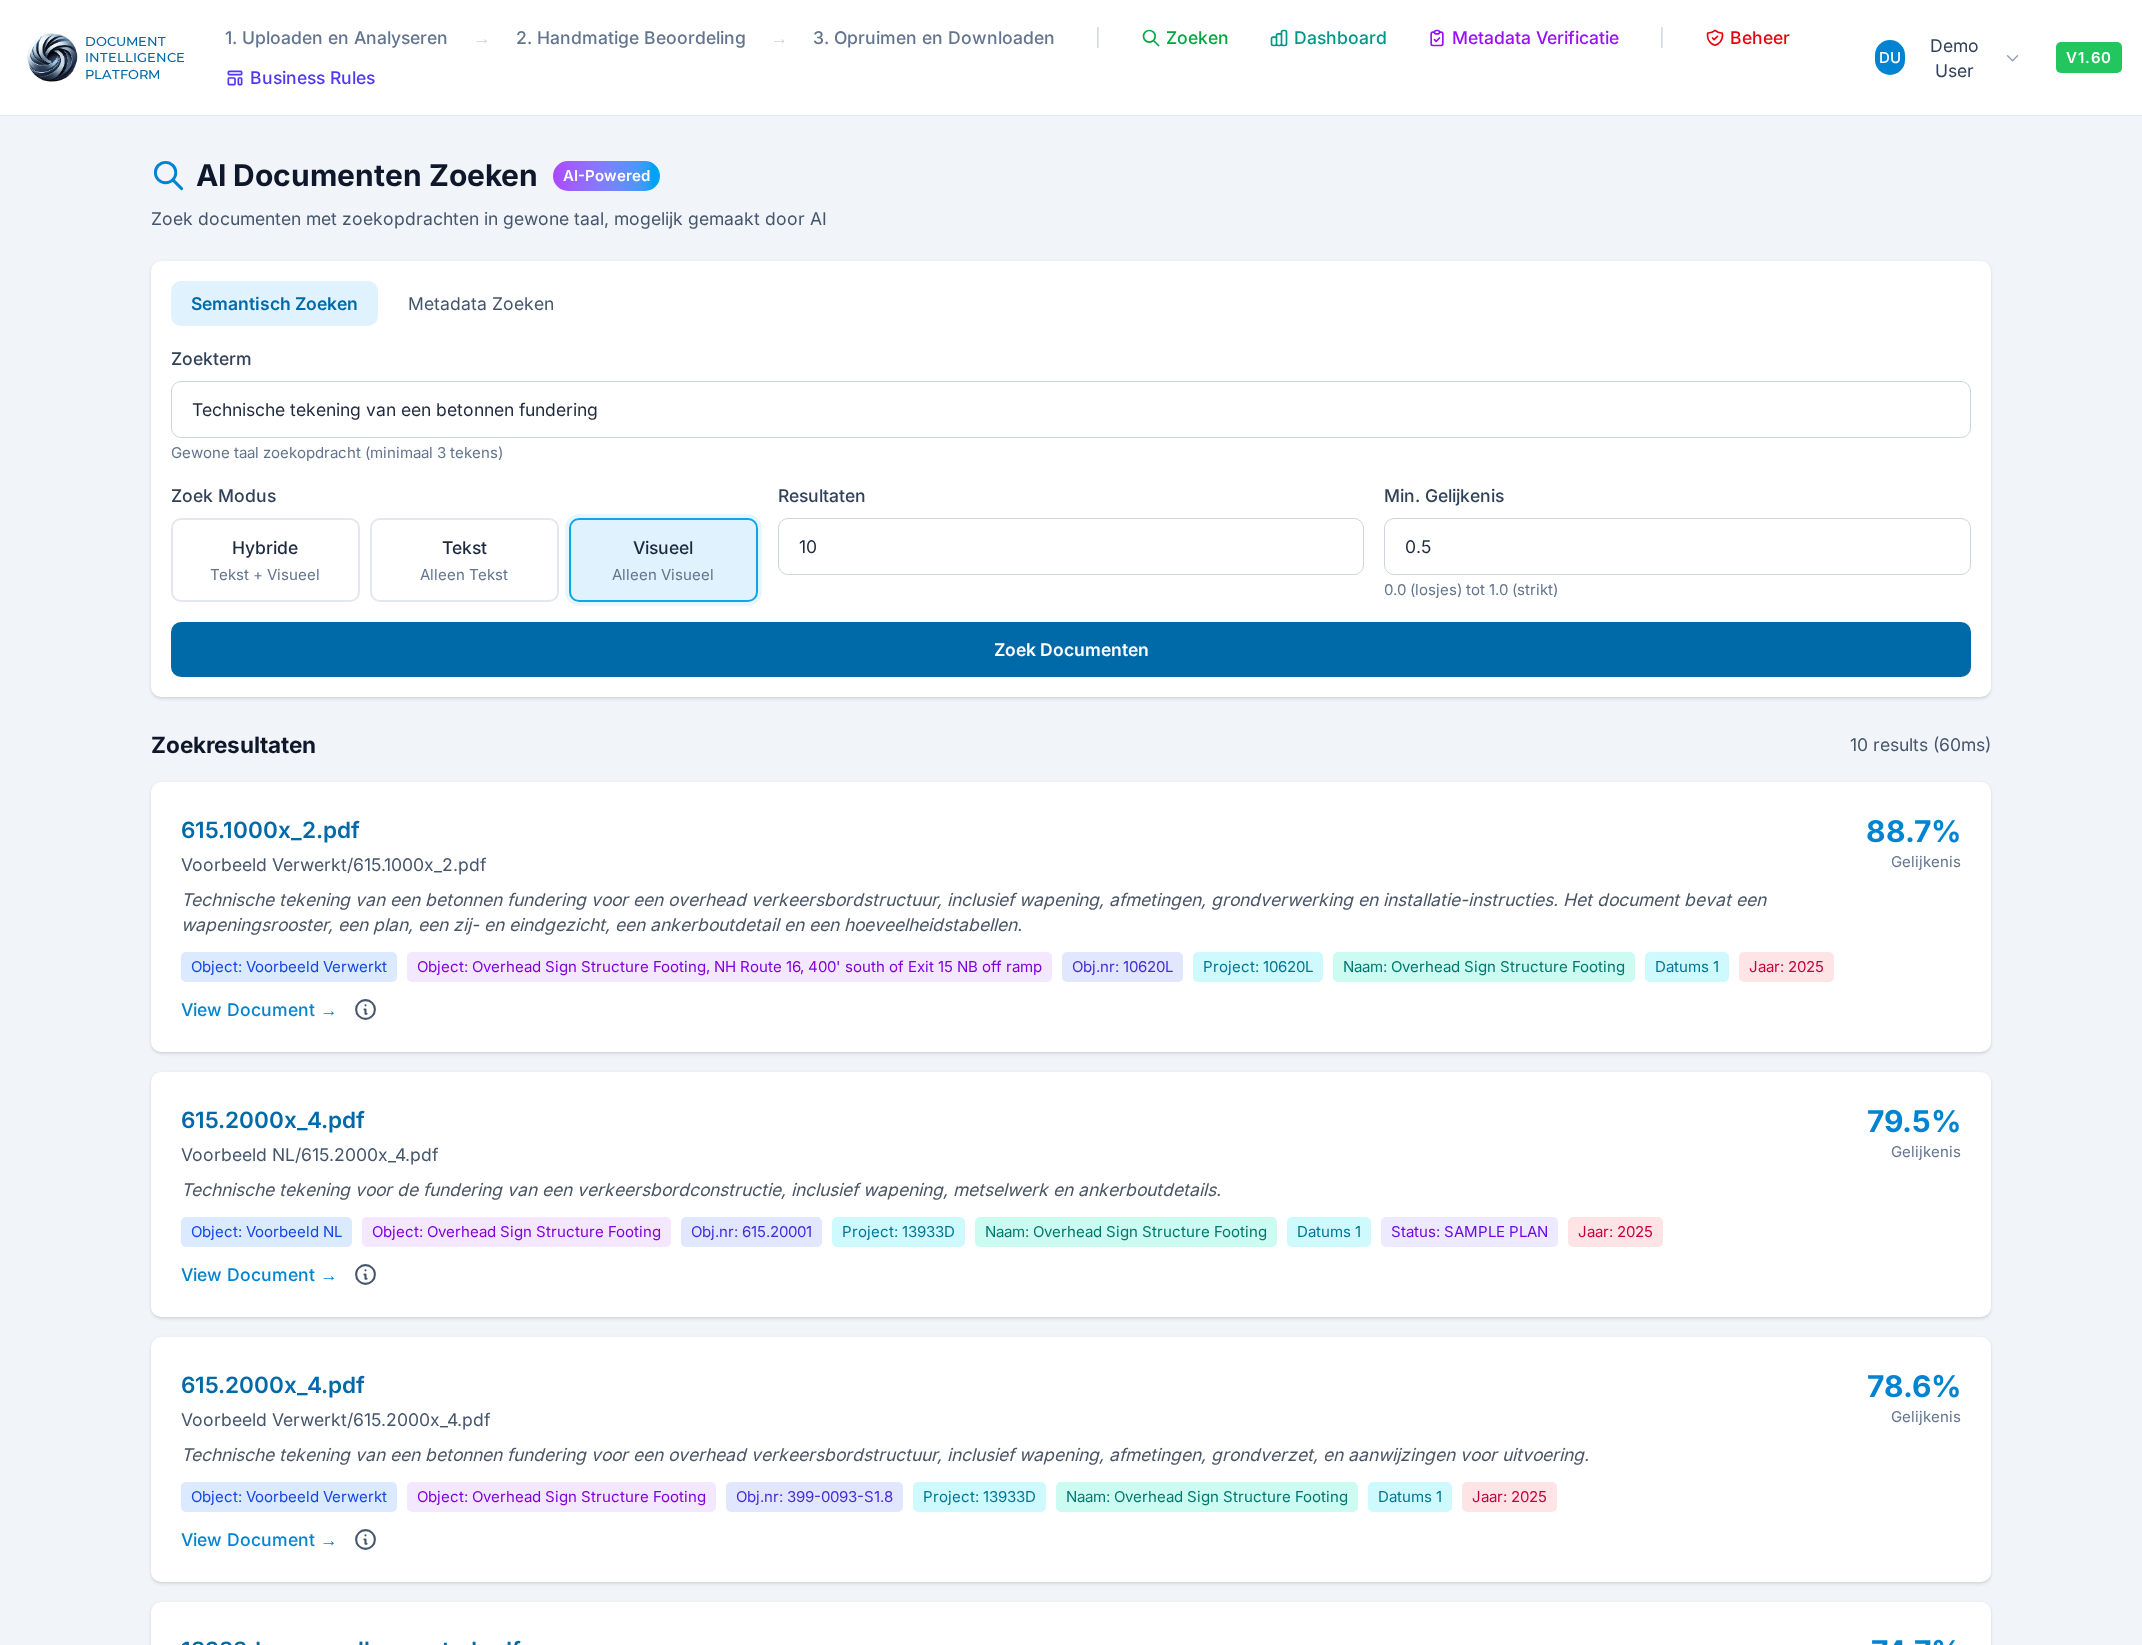Select the Tekst search mode
2142x1645 pixels.
tap(464, 560)
